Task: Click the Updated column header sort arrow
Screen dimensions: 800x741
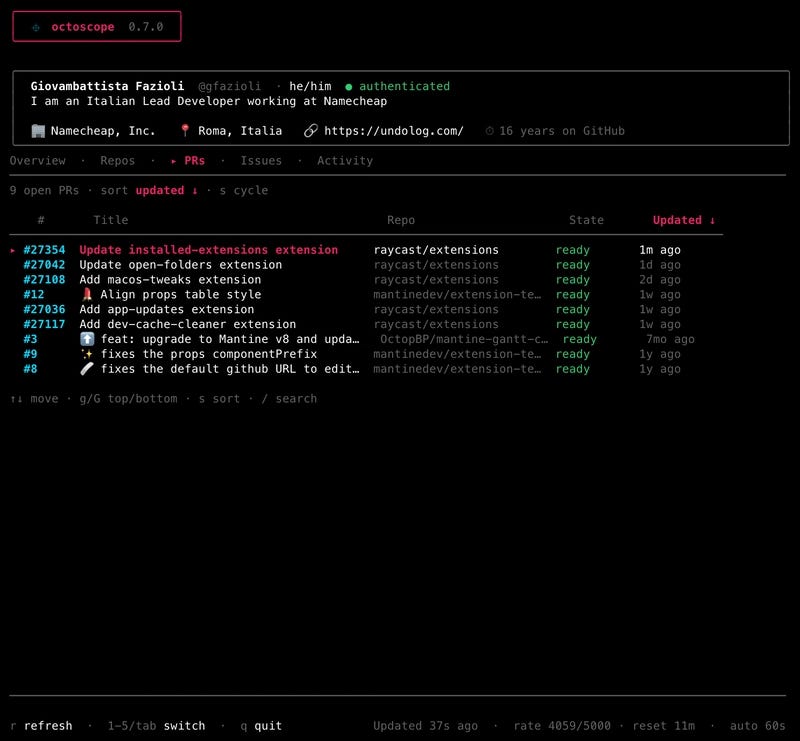Action: 712,220
